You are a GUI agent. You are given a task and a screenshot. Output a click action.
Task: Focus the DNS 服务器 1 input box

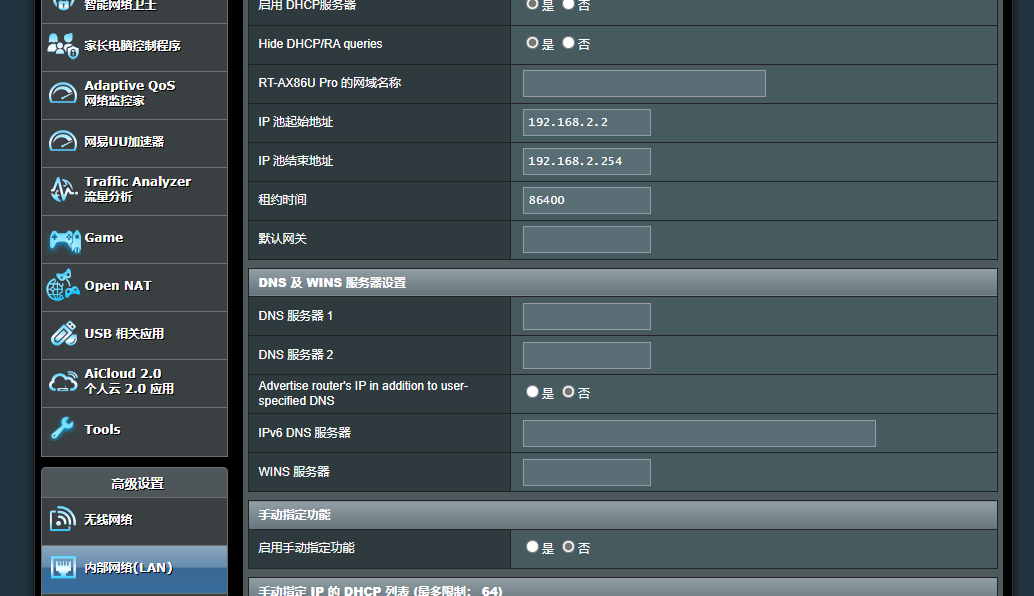click(586, 316)
